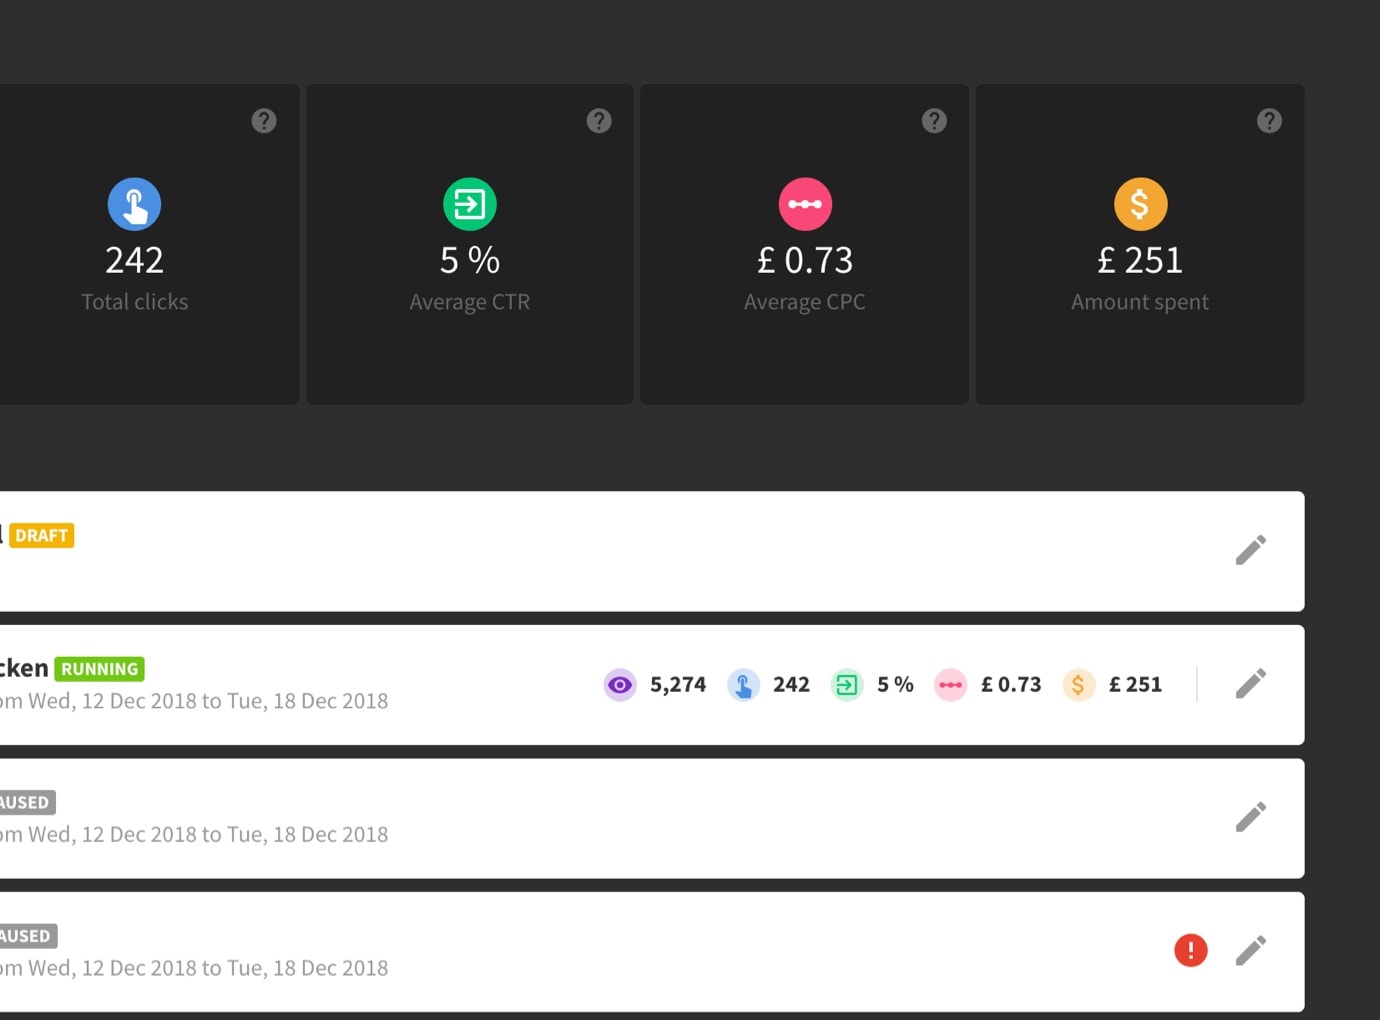1380x1020 pixels.
Task: Click the £ 0.73 Average CPC value
Action: tap(805, 260)
